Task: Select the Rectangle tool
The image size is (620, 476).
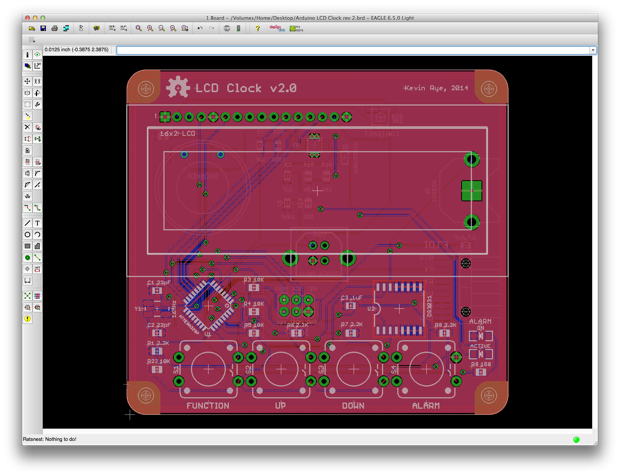Action: click(x=27, y=246)
